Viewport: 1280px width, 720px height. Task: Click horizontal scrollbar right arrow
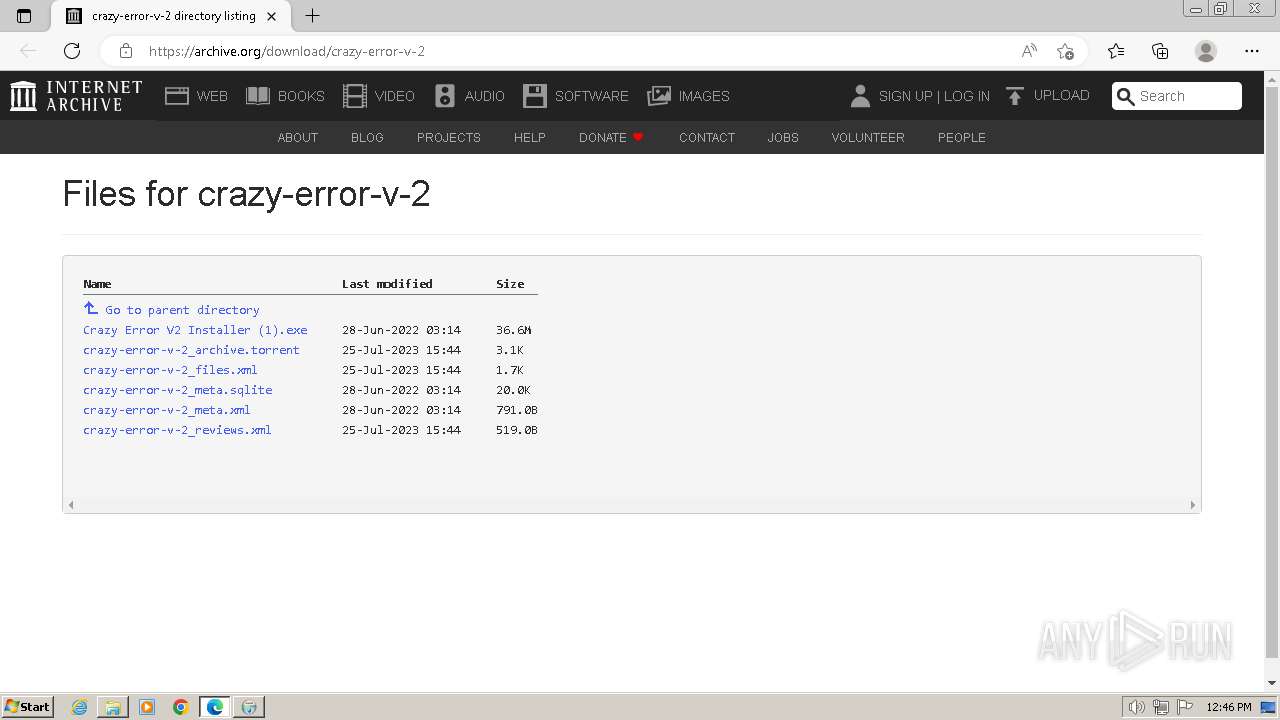1192,505
